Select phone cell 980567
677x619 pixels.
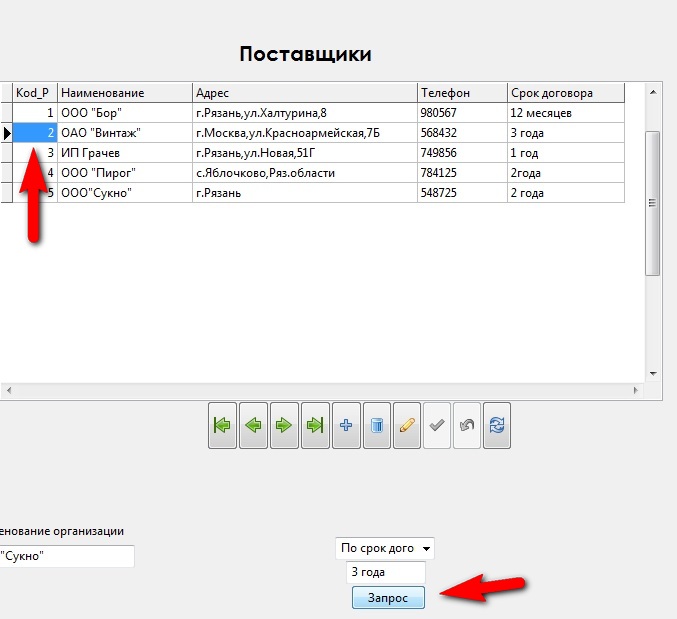(462, 113)
